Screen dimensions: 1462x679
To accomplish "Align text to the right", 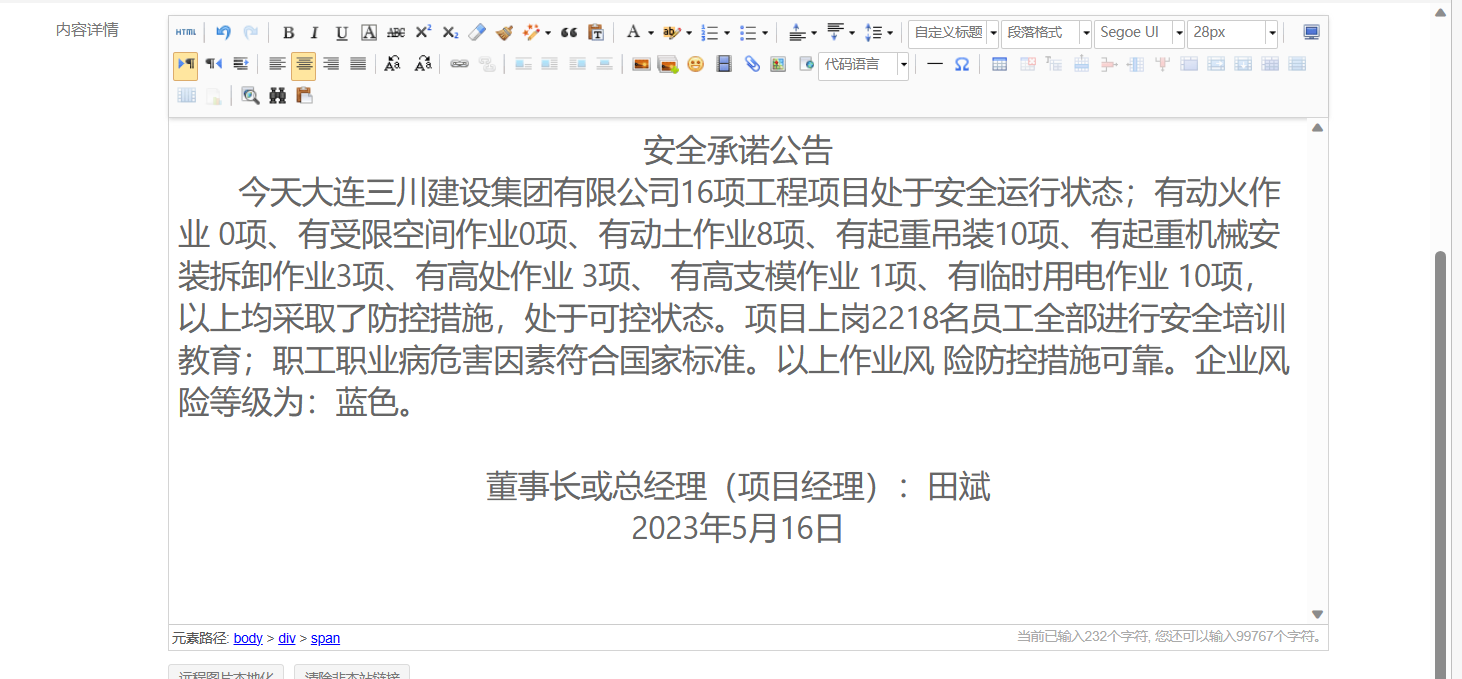I will click(x=331, y=64).
